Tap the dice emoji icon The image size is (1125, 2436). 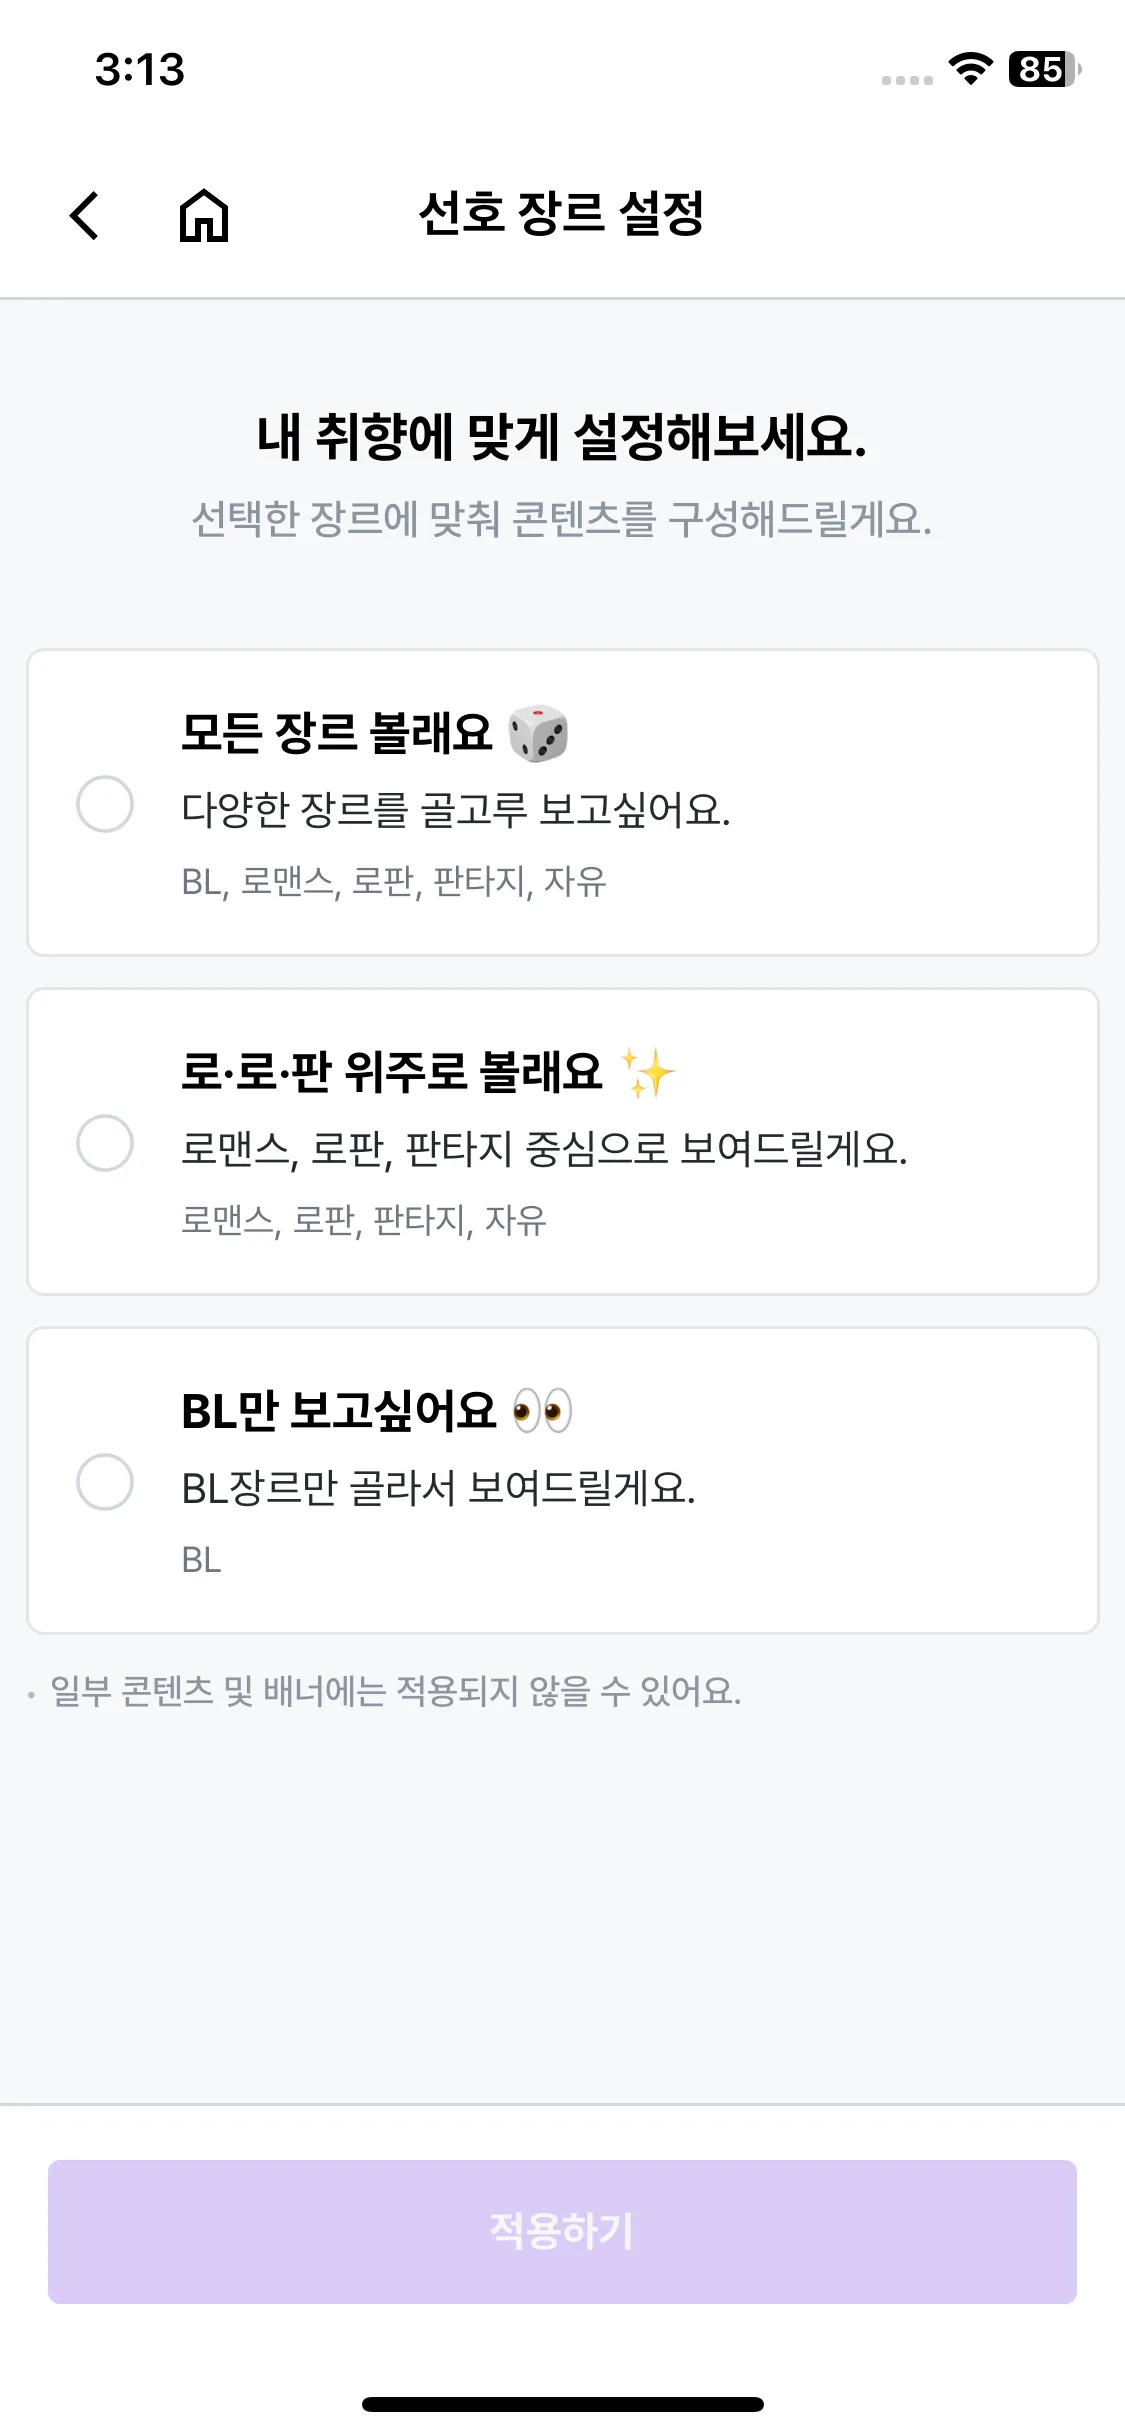(x=538, y=734)
